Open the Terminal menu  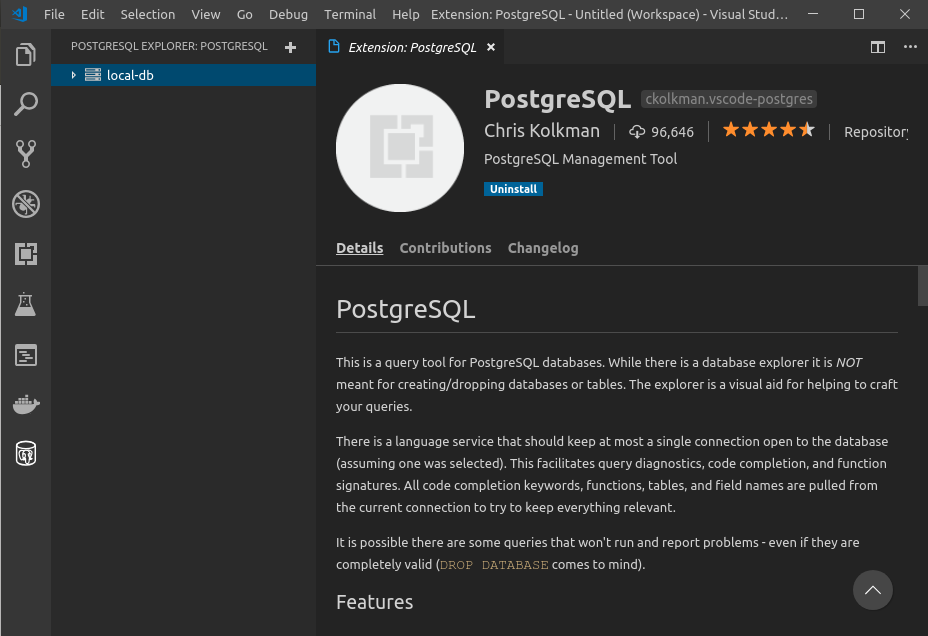coord(349,14)
